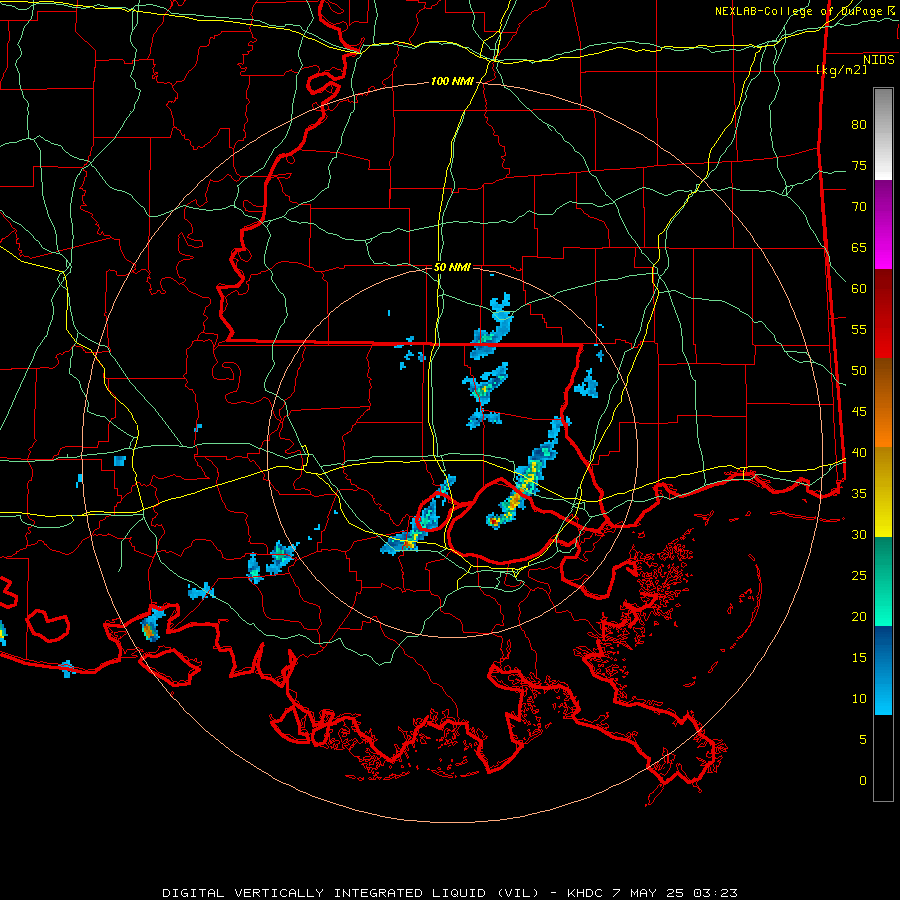Screen dimensions: 900x900
Task: Click the 60 value on the color scale
Action: (x=859, y=289)
